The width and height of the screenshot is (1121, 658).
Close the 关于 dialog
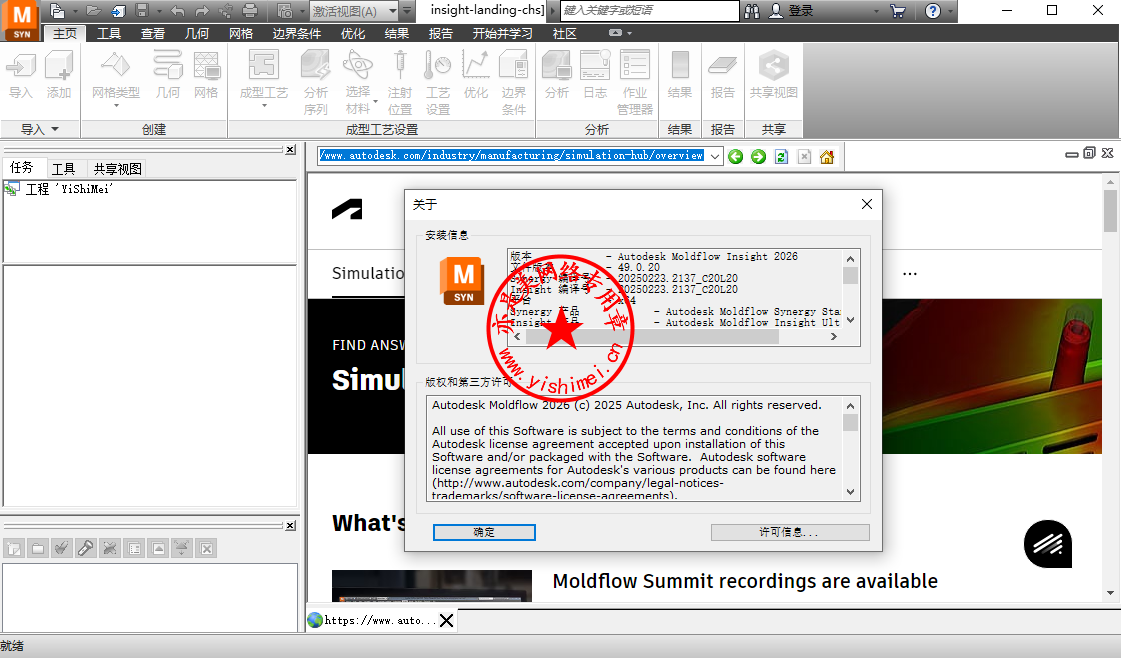point(866,205)
